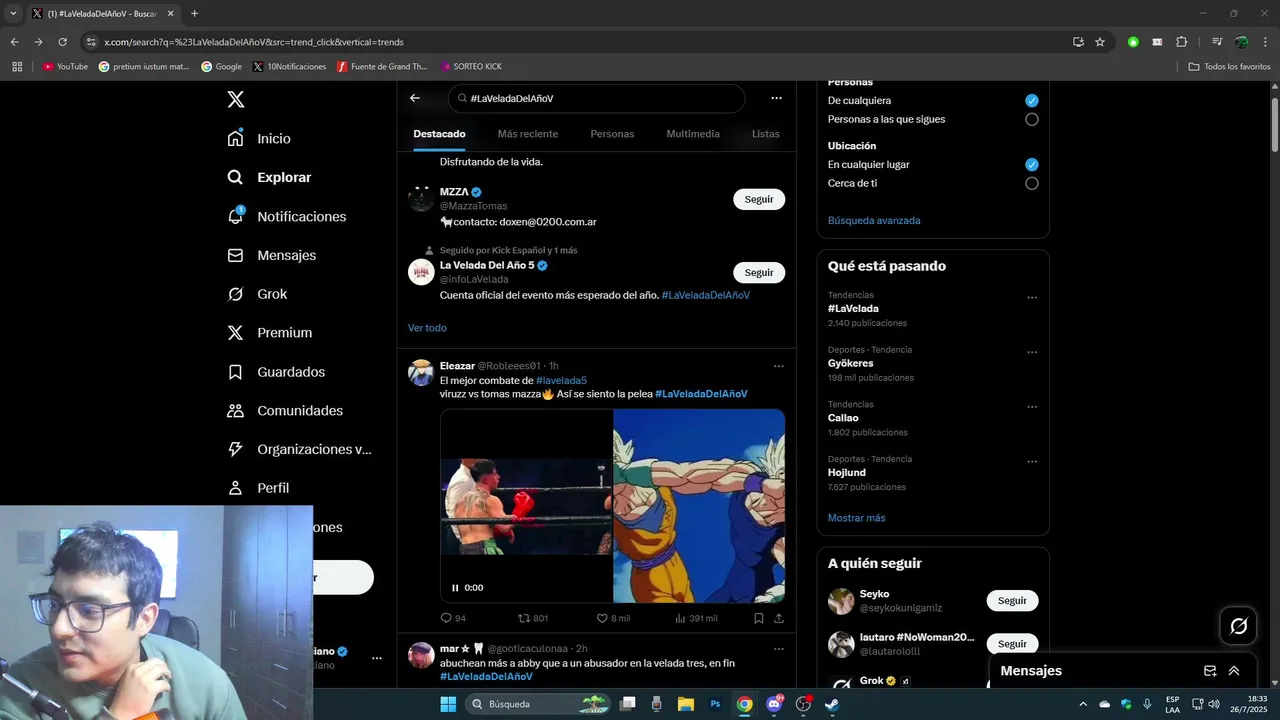Click the back arrow beside search box

[415, 98]
